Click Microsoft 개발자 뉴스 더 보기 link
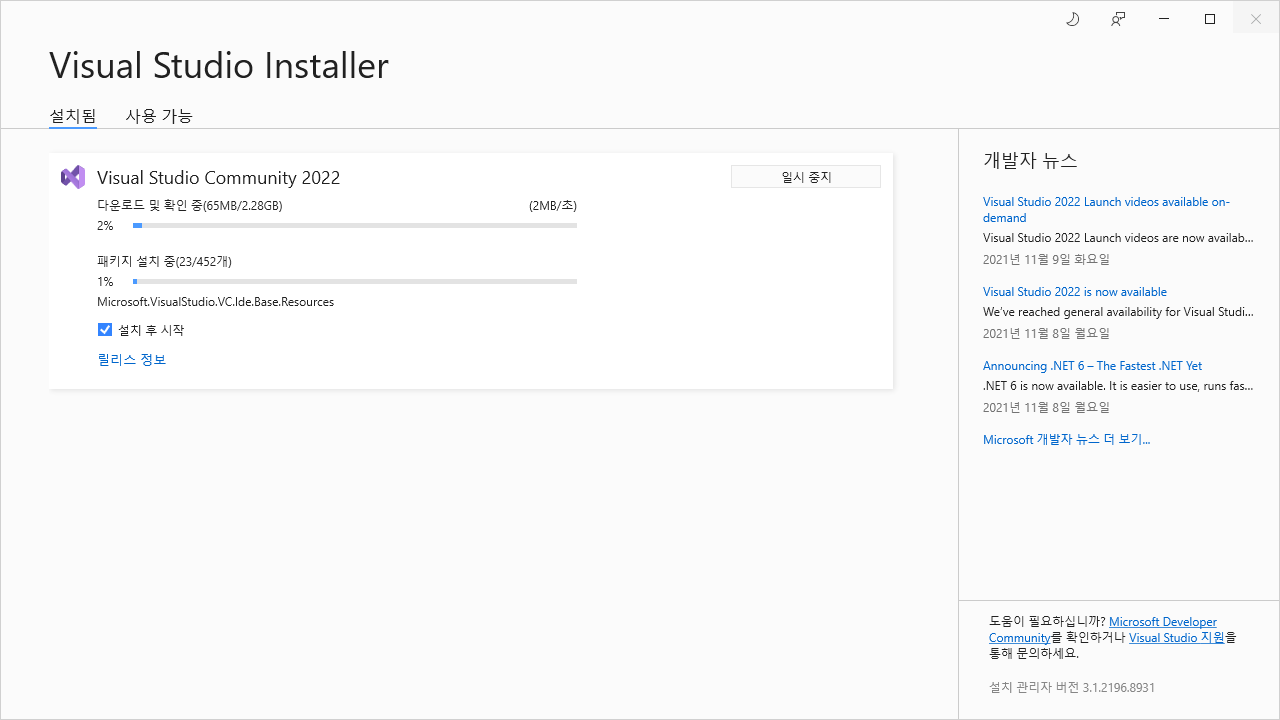Image resolution: width=1280 pixels, height=720 pixels. tap(1067, 440)
